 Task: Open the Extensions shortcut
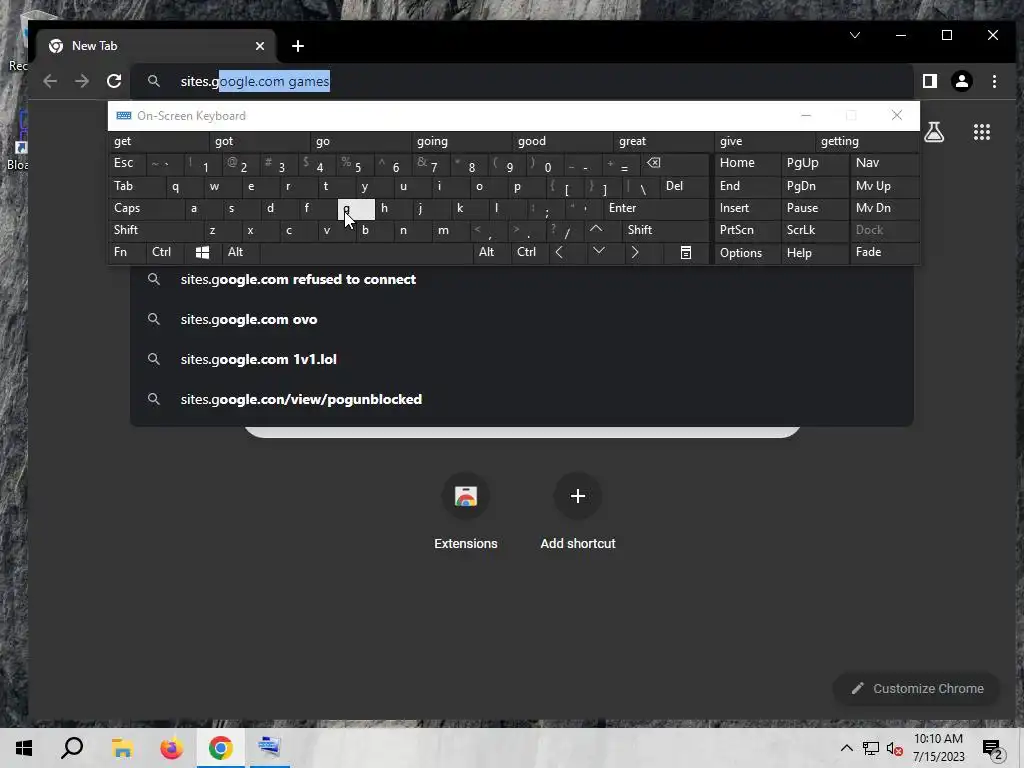466,496
